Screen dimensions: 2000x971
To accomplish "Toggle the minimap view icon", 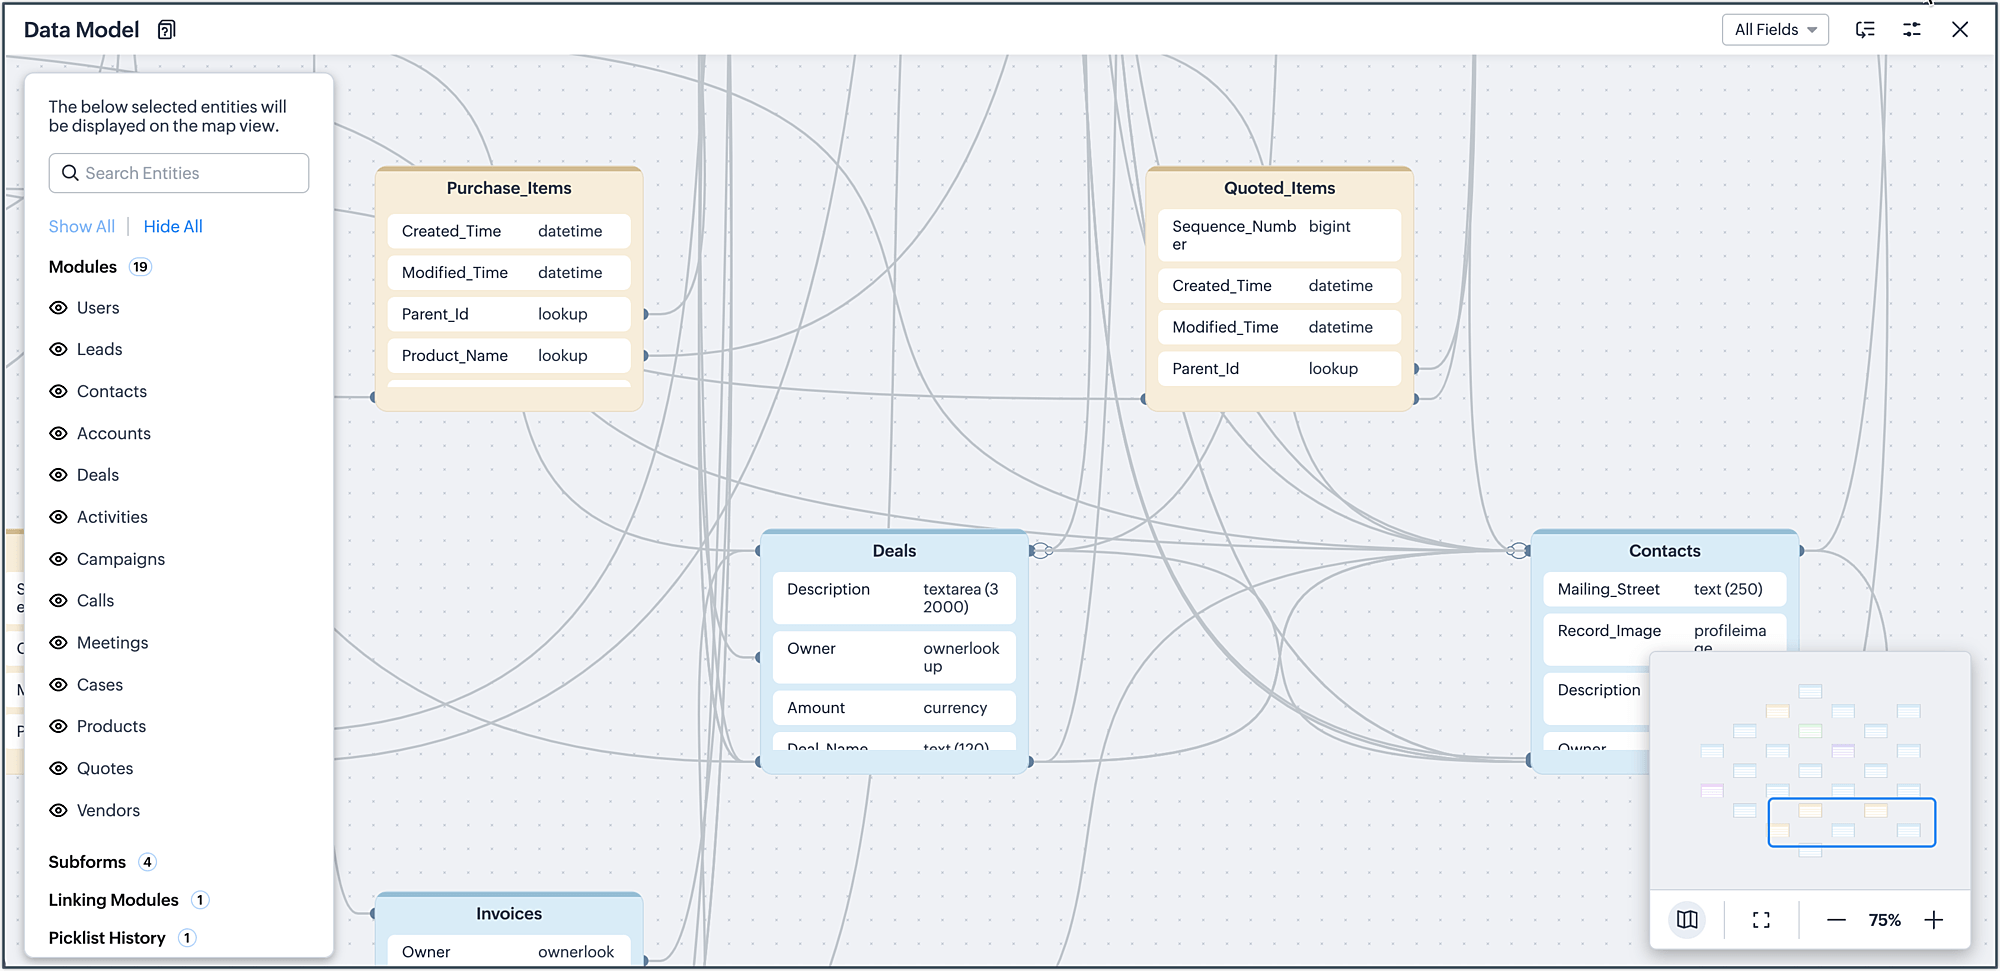I will 1687,920.
